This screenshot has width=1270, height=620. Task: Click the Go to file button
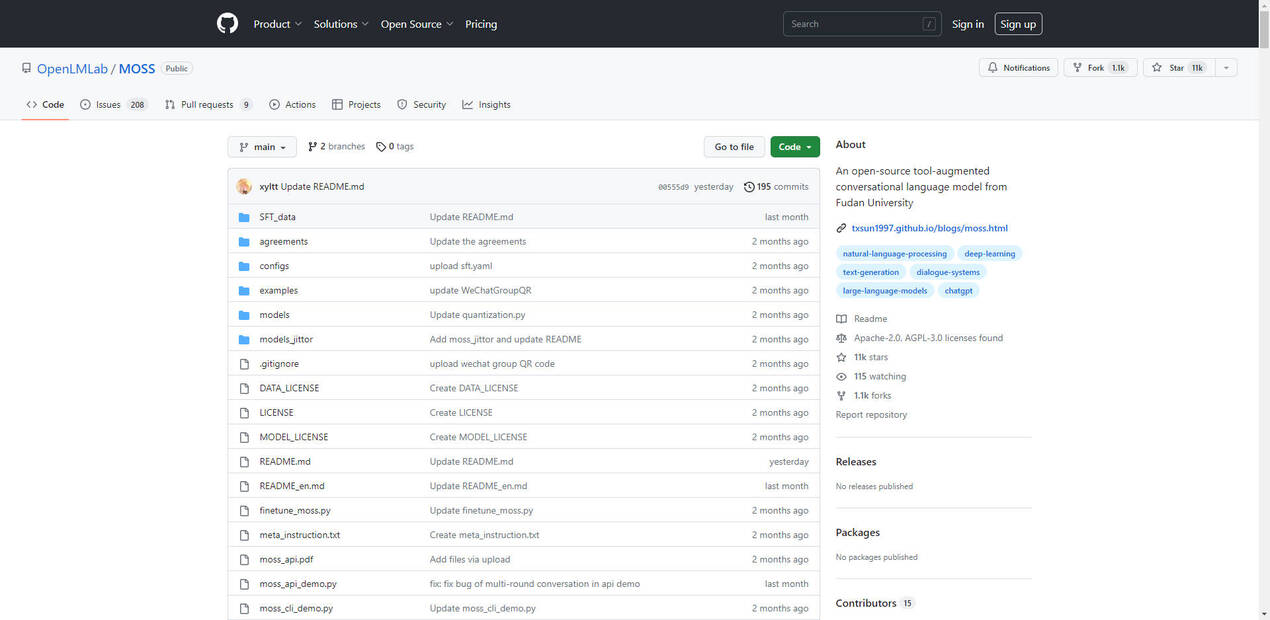click(734, 147)
